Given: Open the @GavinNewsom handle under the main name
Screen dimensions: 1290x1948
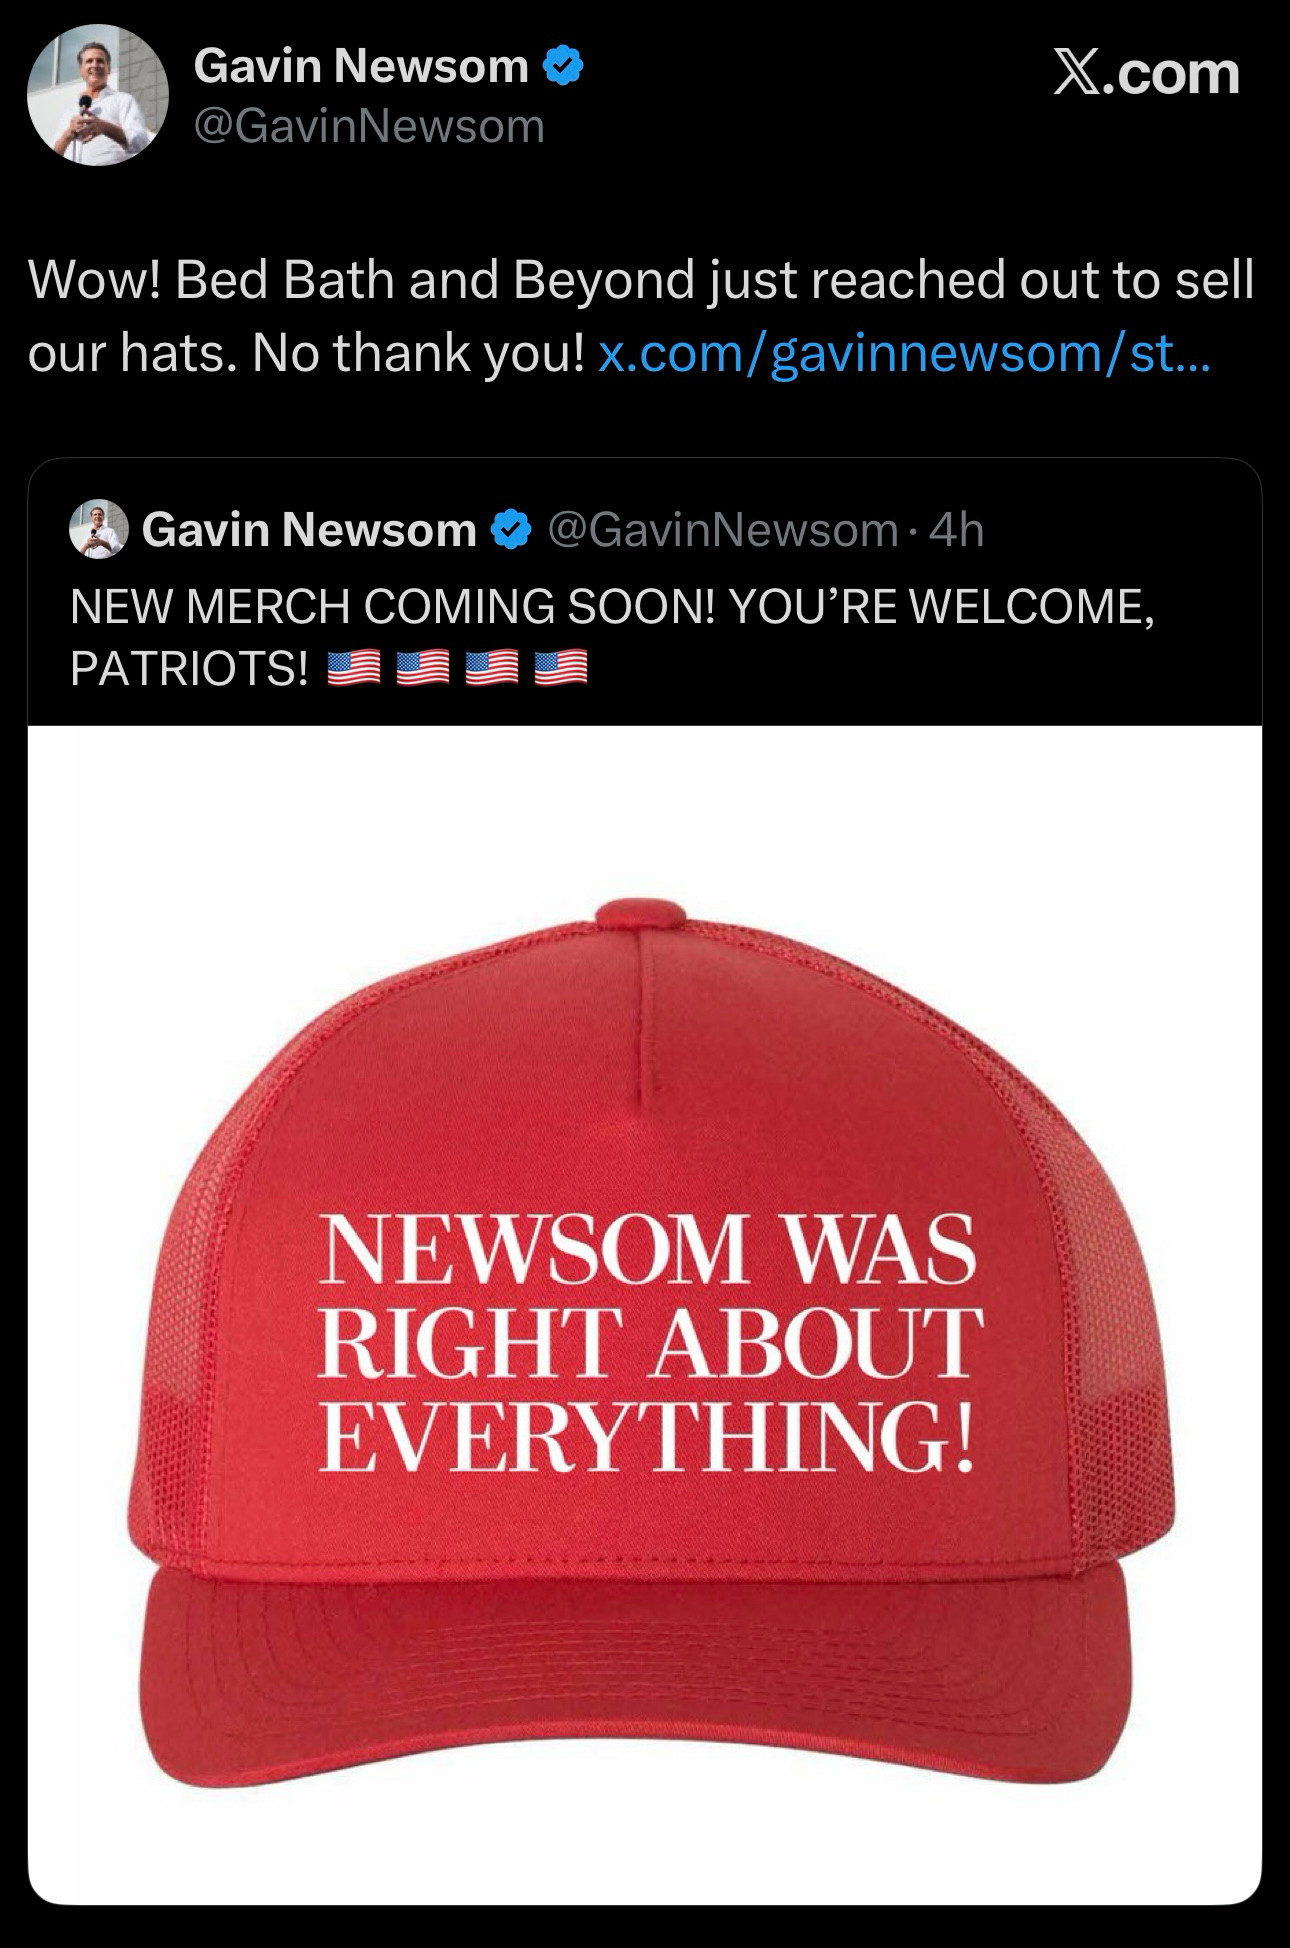Looking at the screenshot, I should [x=369, y=126].
